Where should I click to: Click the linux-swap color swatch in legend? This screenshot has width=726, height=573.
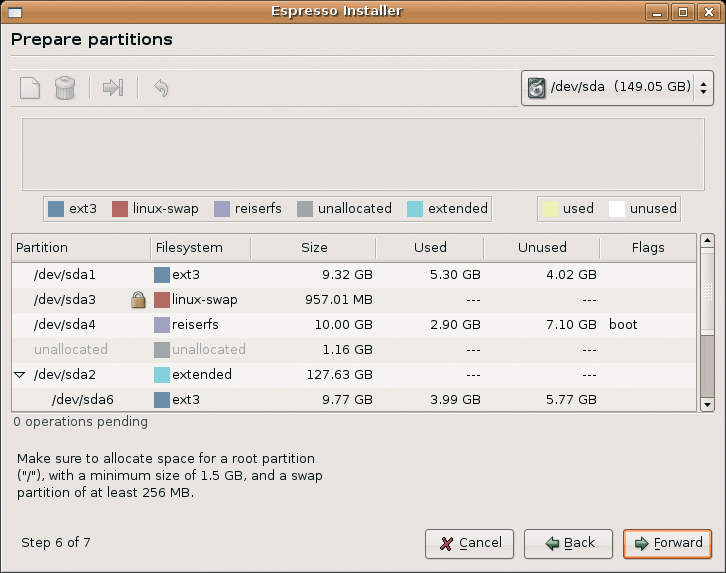click(x=120, y=209)
